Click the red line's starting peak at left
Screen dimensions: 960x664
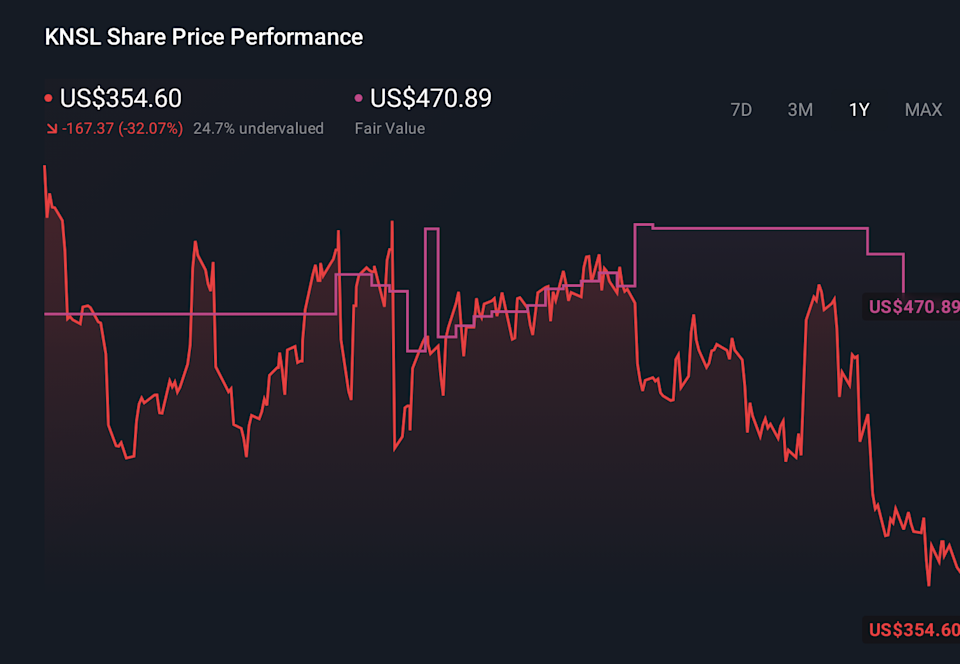(x=45, y=168)
